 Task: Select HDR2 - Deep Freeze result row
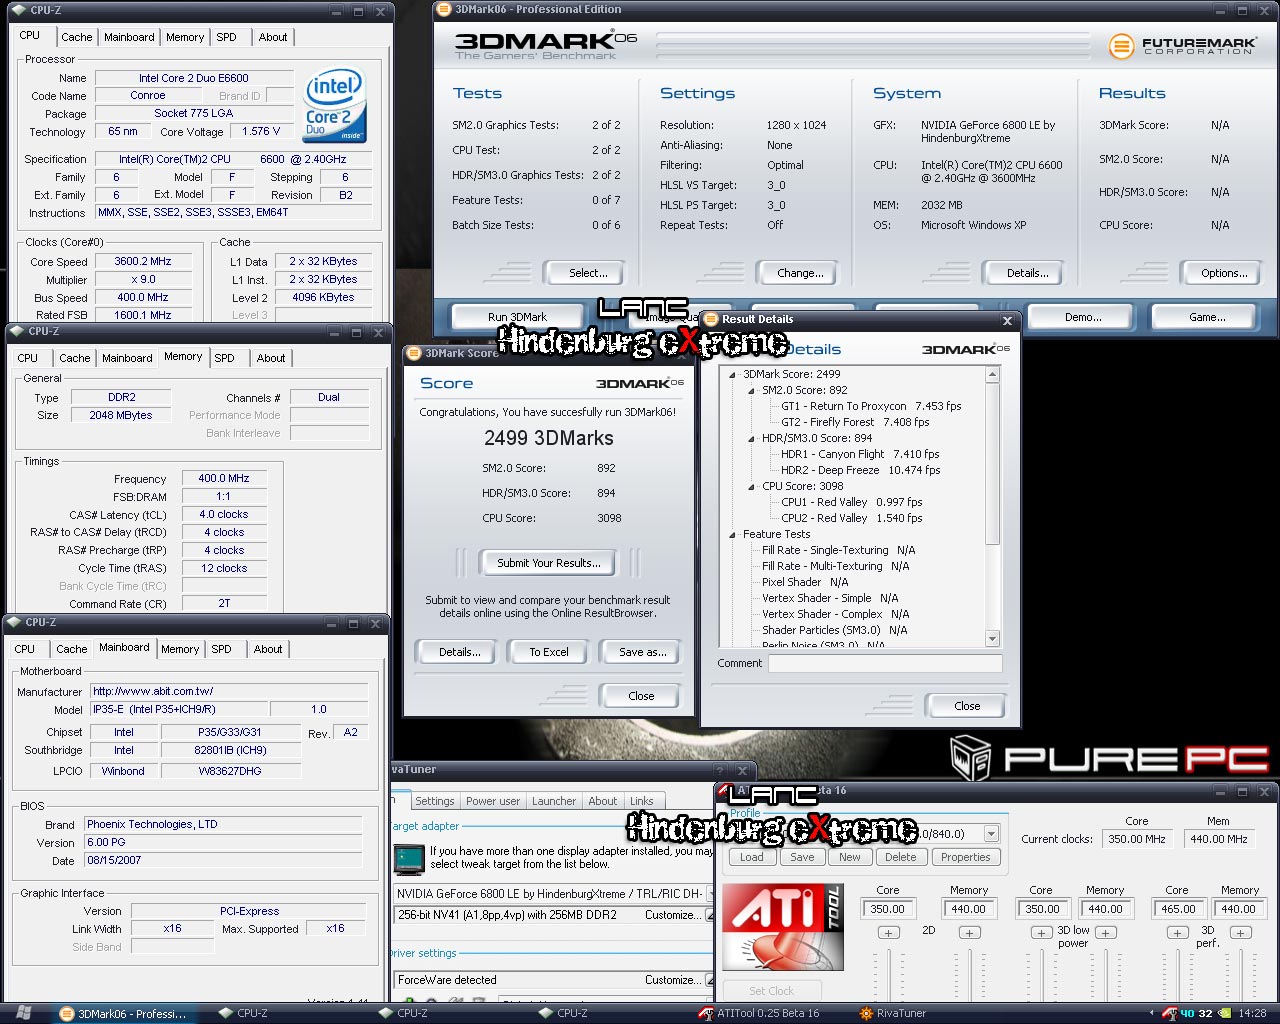point(860,471)
